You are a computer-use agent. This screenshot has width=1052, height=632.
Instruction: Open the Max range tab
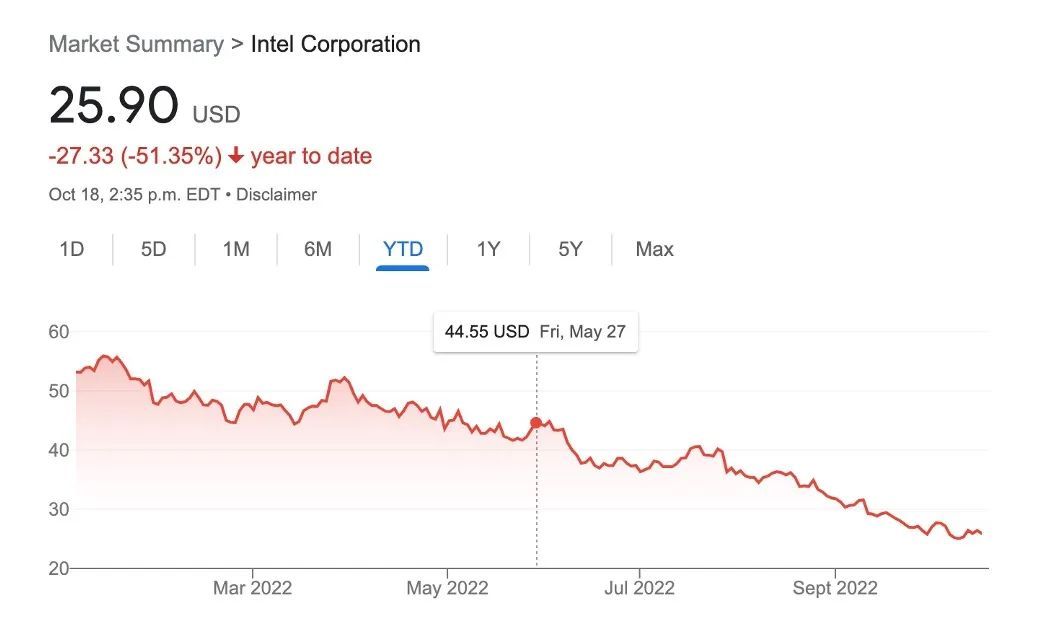pyautogui.click(x=654, y=250)
